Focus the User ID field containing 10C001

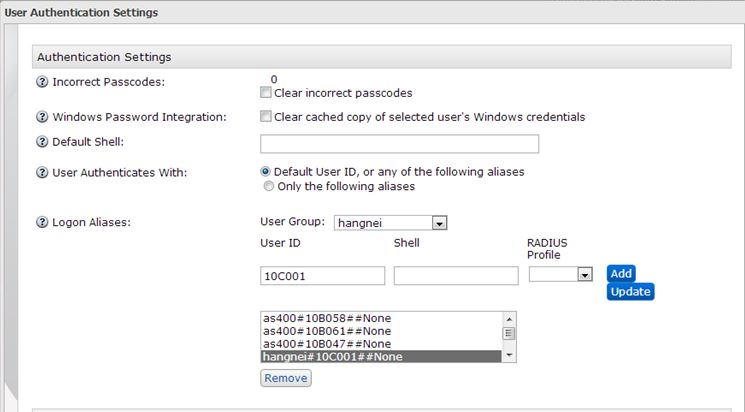point(322,275)
